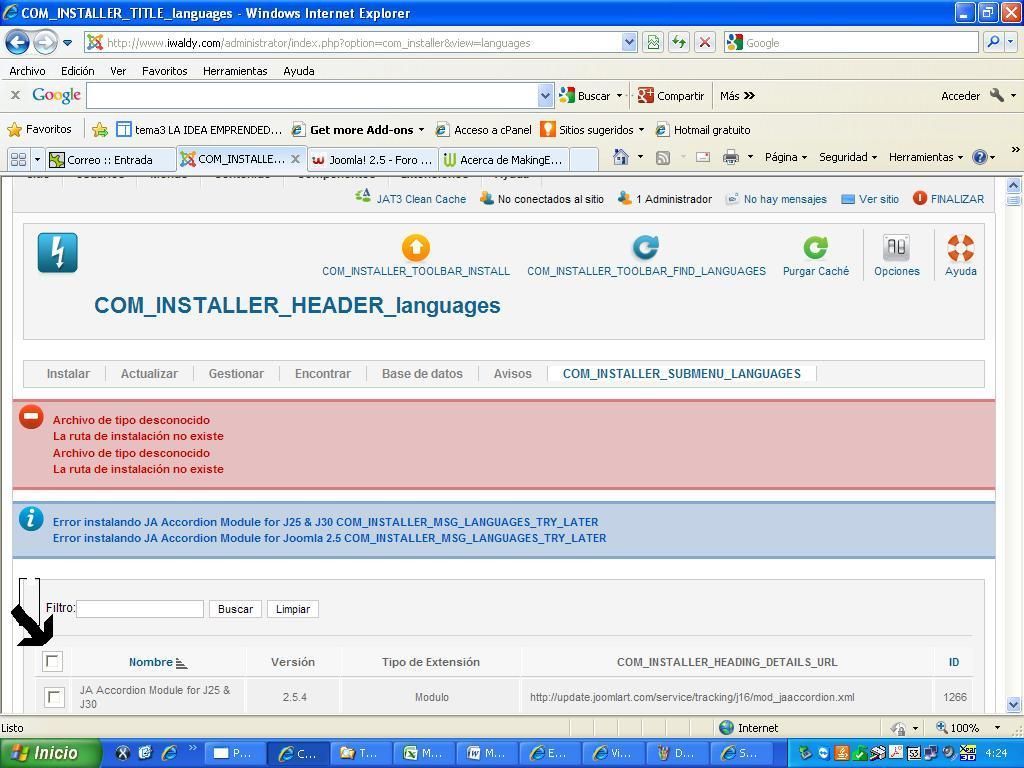Click the JAT3 Clean Cache link
This screenshot has height=768, width=1024.
(x=411, y=199)
